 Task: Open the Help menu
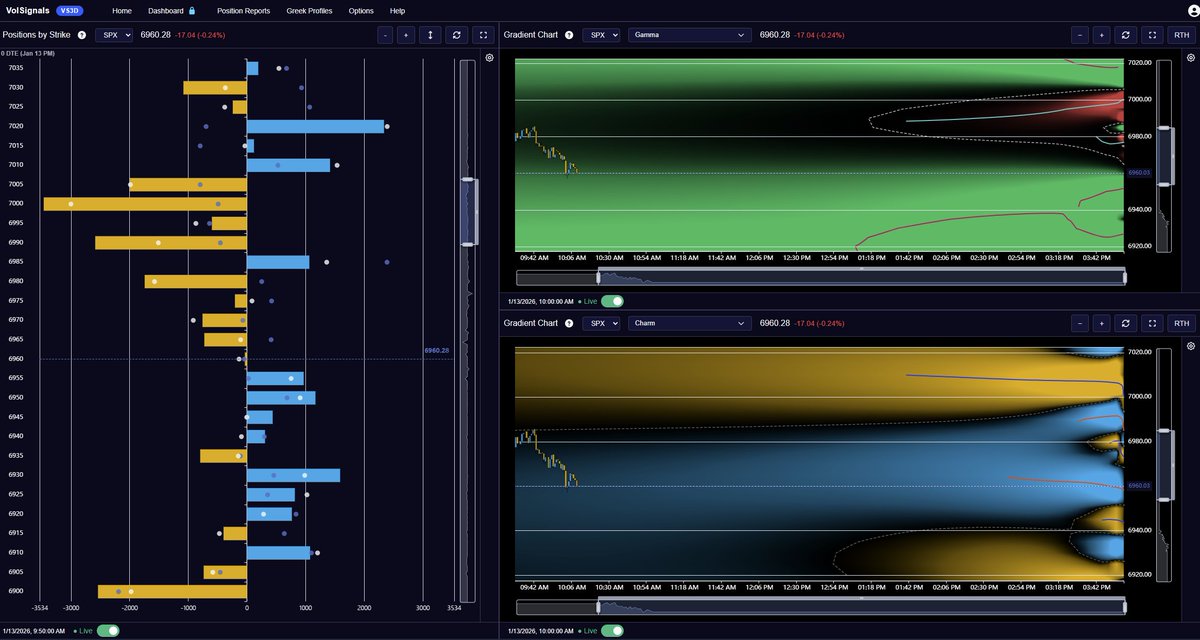click(397, 10)
